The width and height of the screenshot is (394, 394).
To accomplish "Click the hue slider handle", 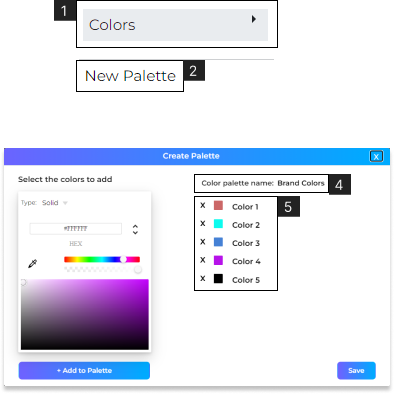I will tap(124, 259).
